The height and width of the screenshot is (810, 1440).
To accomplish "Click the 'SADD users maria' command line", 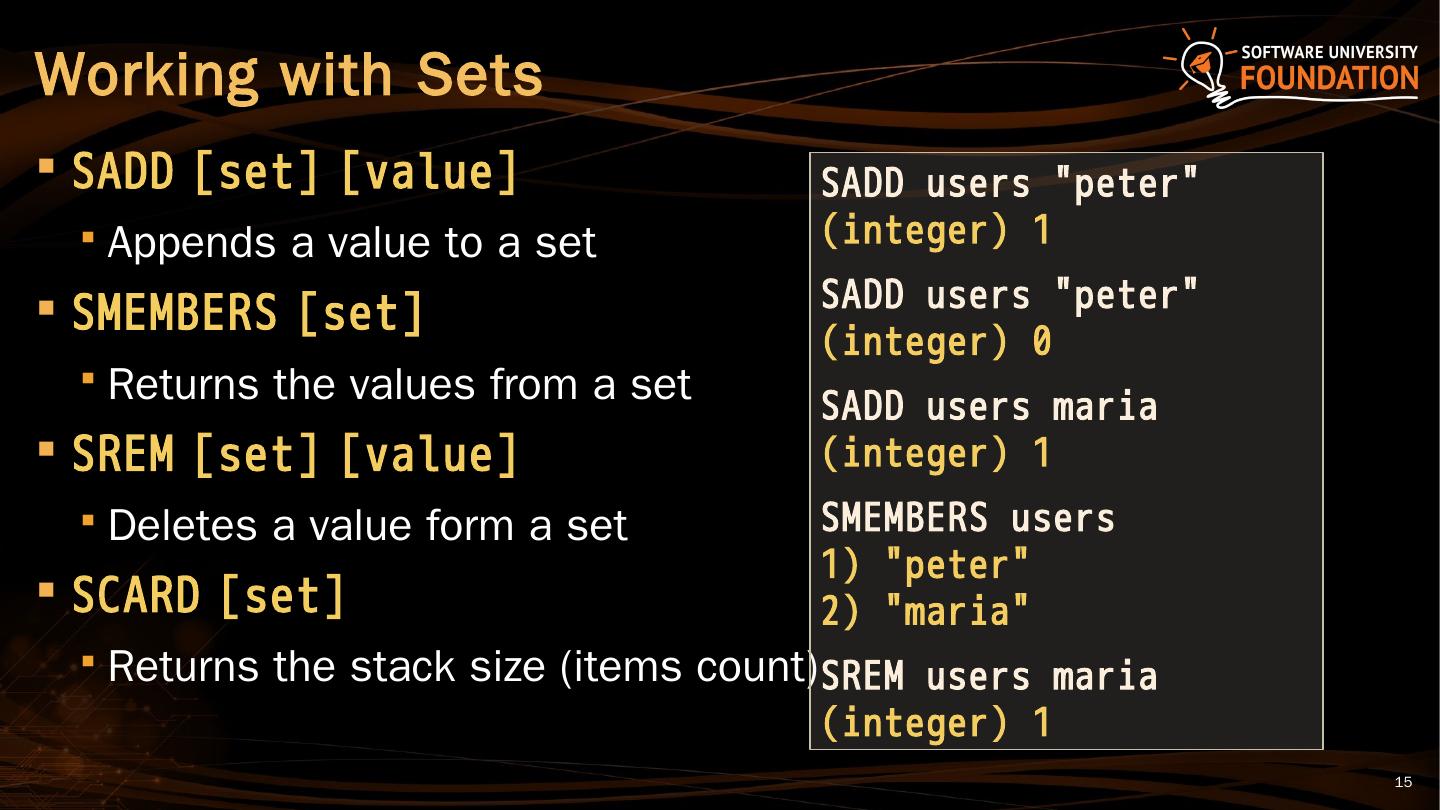I will [x=988, y=407].
